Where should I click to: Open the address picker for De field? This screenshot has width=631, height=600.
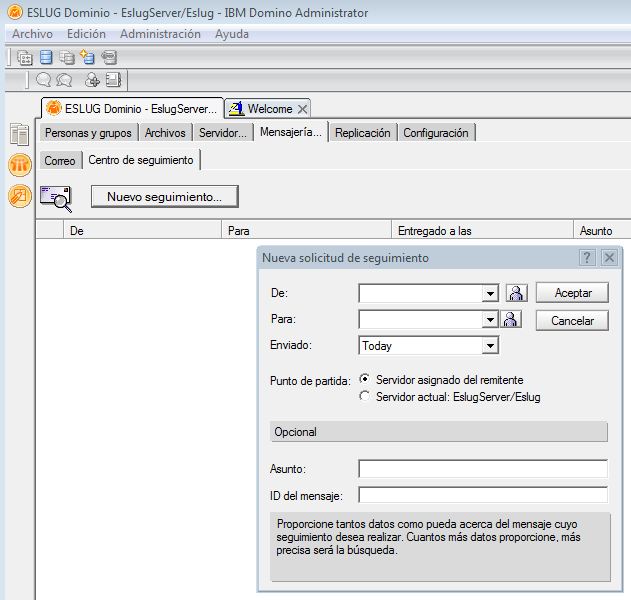(x=517, y=293)
